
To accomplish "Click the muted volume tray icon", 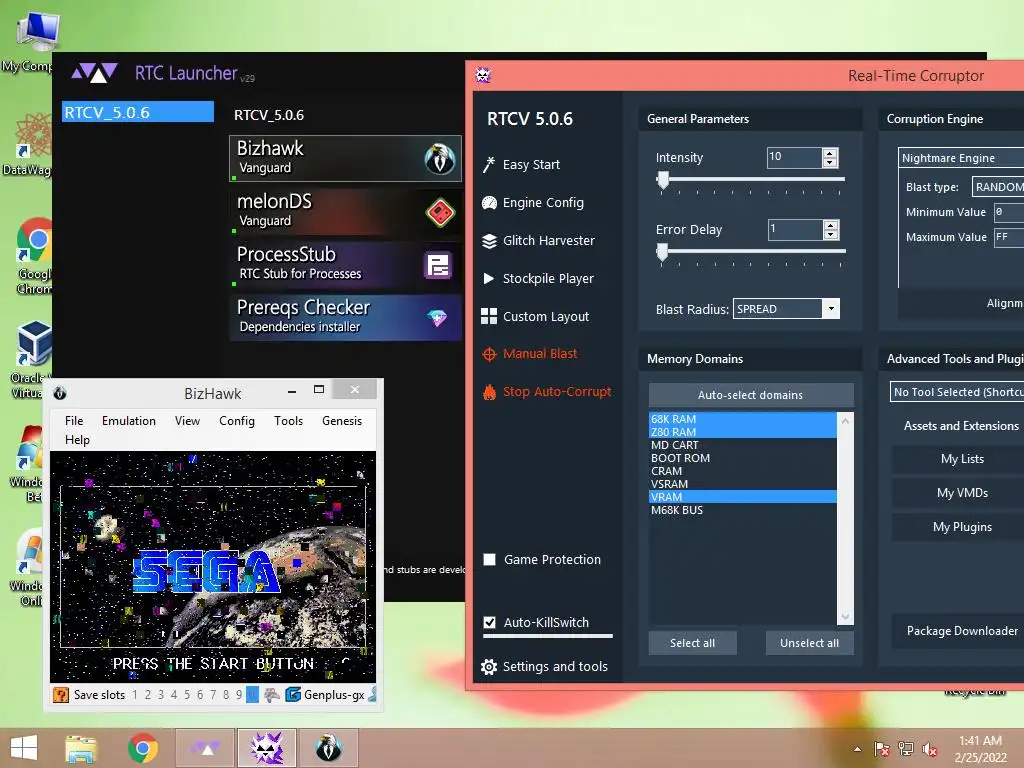I will coord(930,749).
